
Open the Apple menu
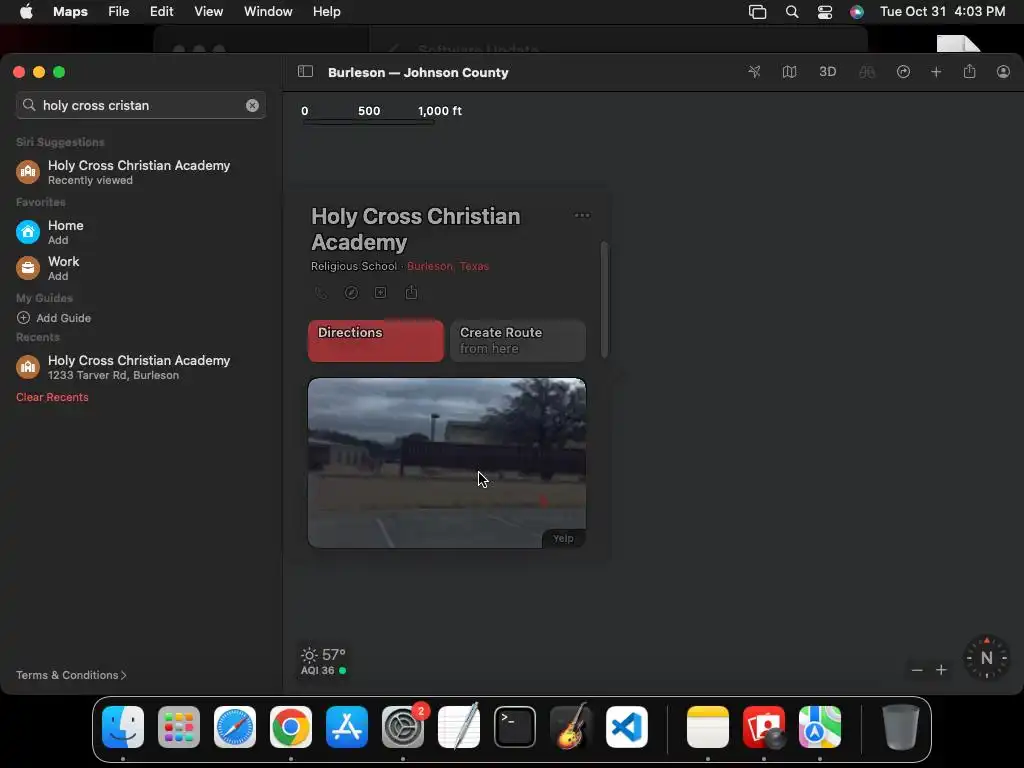pos(26,12)
